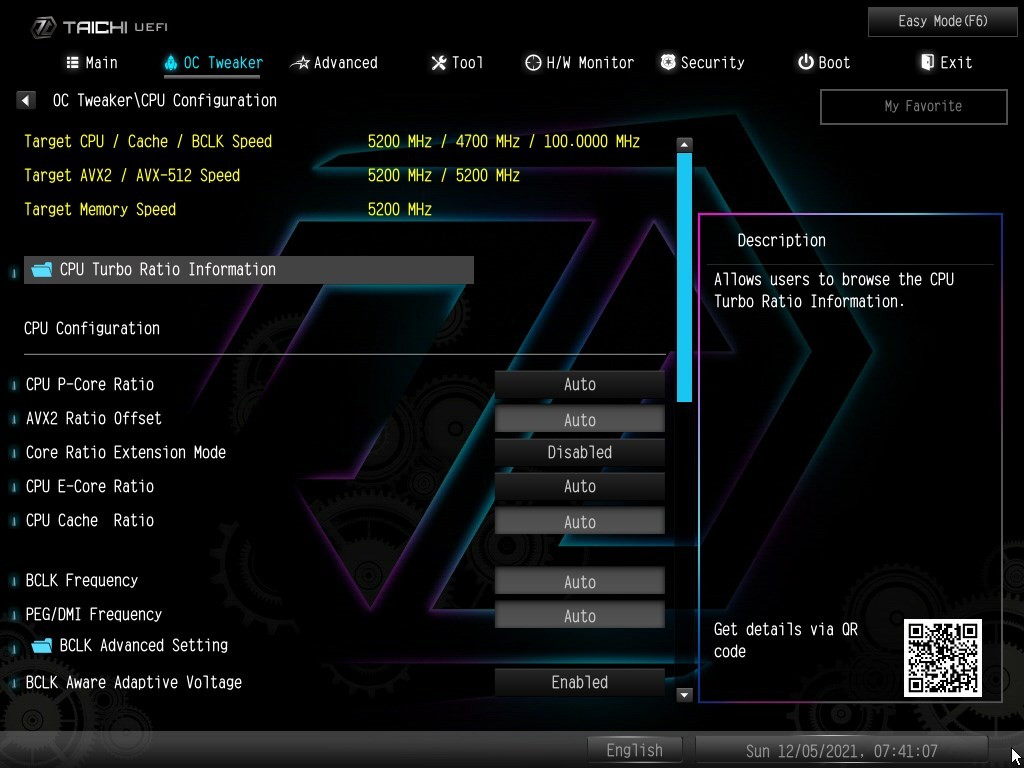
Task: Select the Core Ratio Extension Mode label
Action: tap(126, 453)
